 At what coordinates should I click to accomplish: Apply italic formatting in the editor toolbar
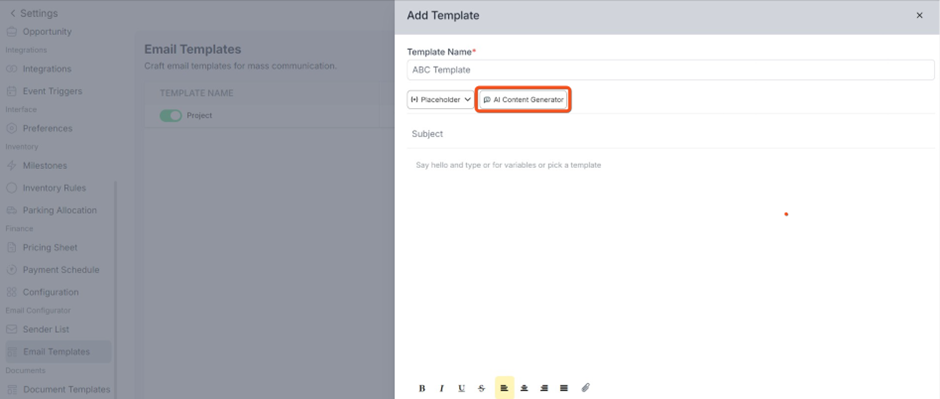pos(442,388)
